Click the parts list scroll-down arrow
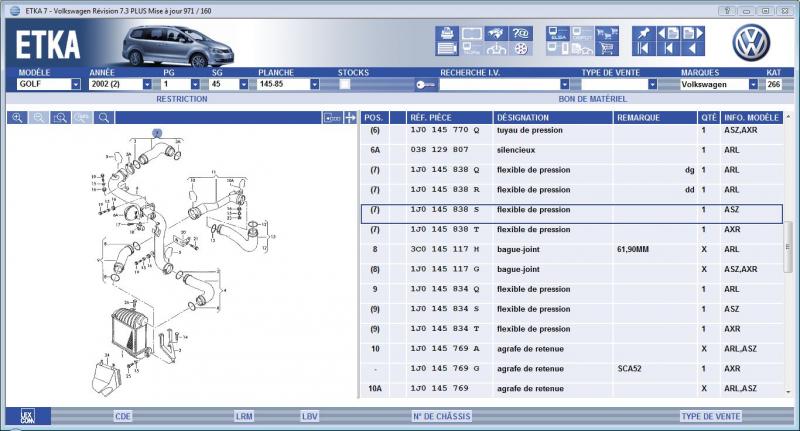The height and width of the screenshot is (431, 800). [x=788, y=392]
